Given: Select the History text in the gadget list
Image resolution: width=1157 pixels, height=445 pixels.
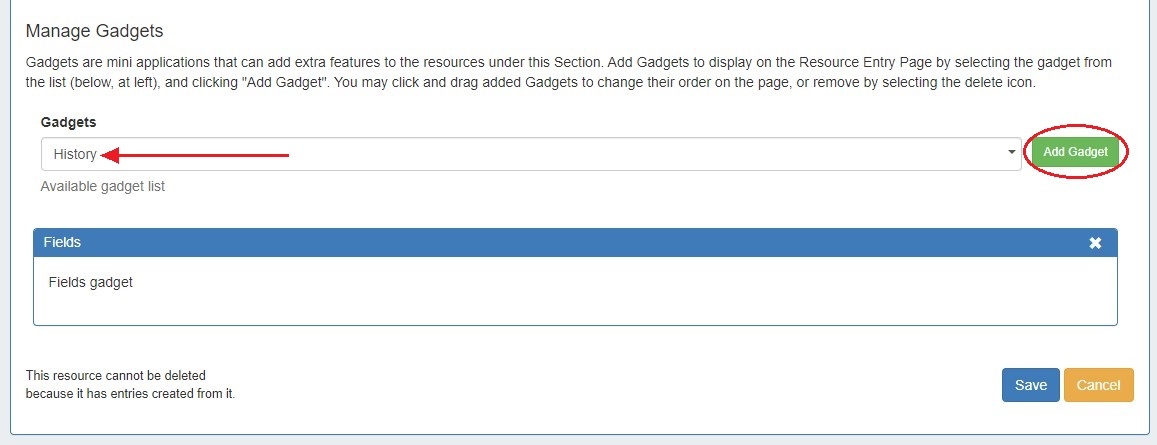Looking at the screenshot, I should pyautogui.click(x=75, y=154).
